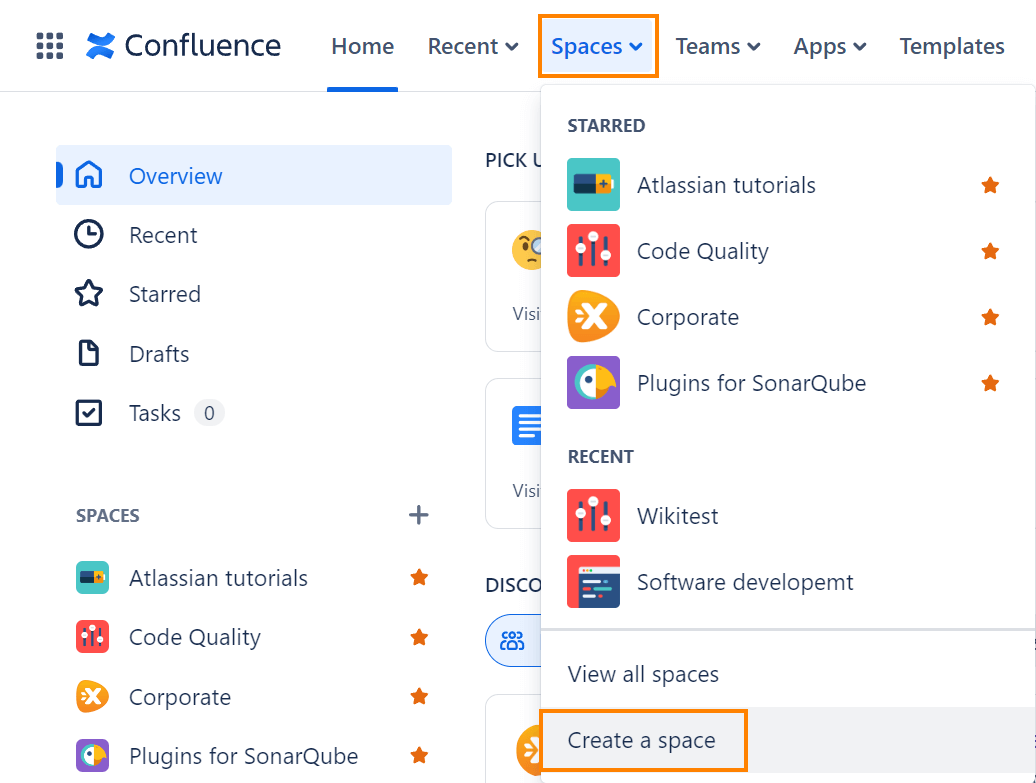Click the Software developemt space icon
1036x783 pixels.
pos(593,581)
